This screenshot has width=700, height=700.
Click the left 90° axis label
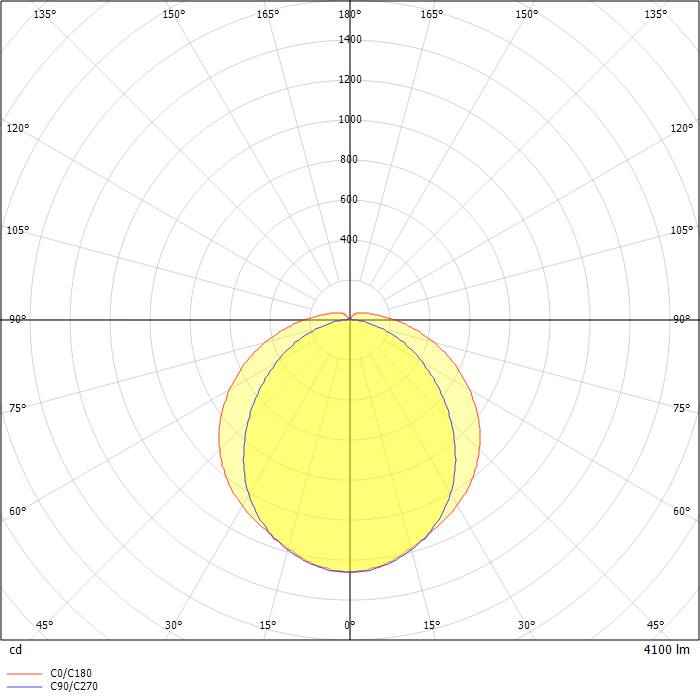point(18,319)
